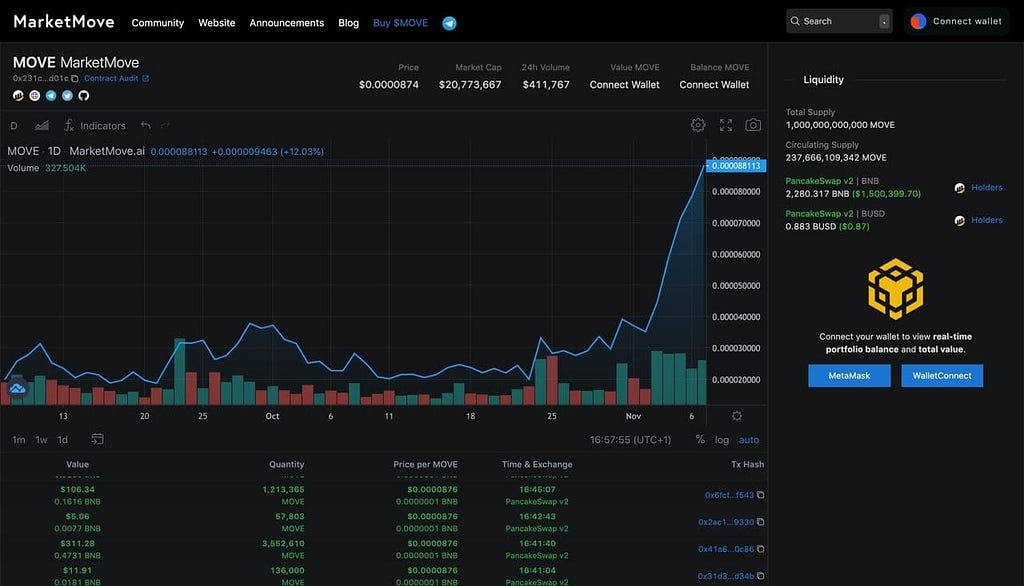
Task: Open the price axis settings gear
Action: pos(737,415)
